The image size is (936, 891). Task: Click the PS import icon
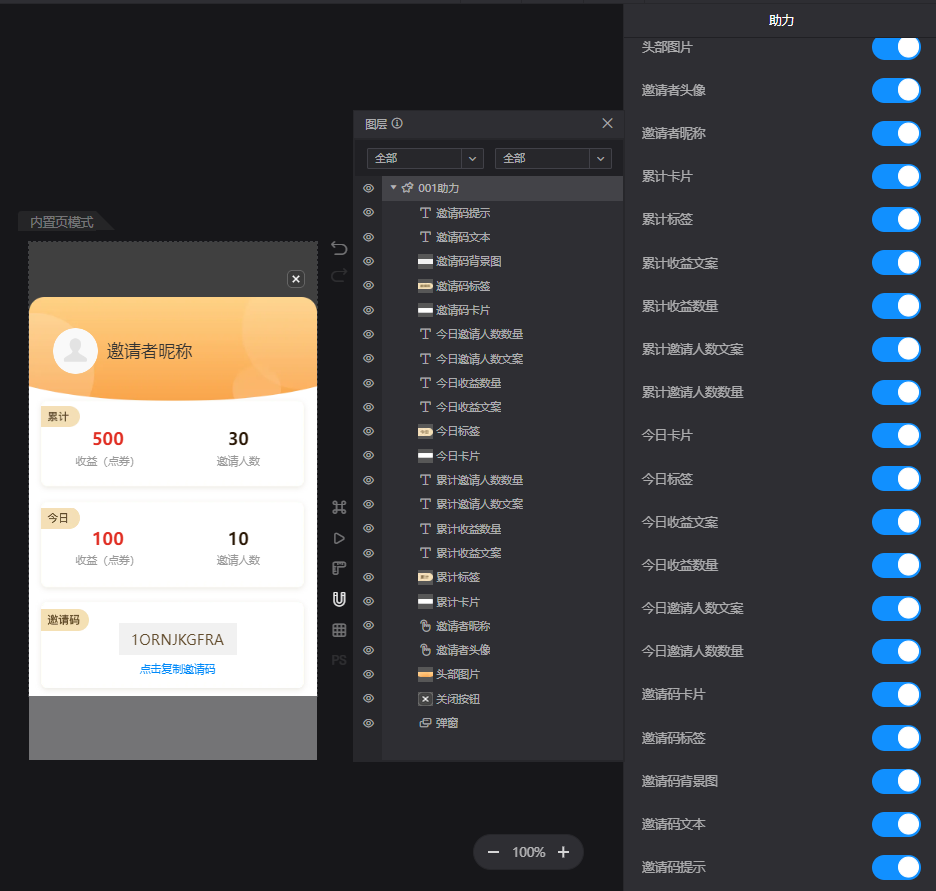click(x=339, y=660)
